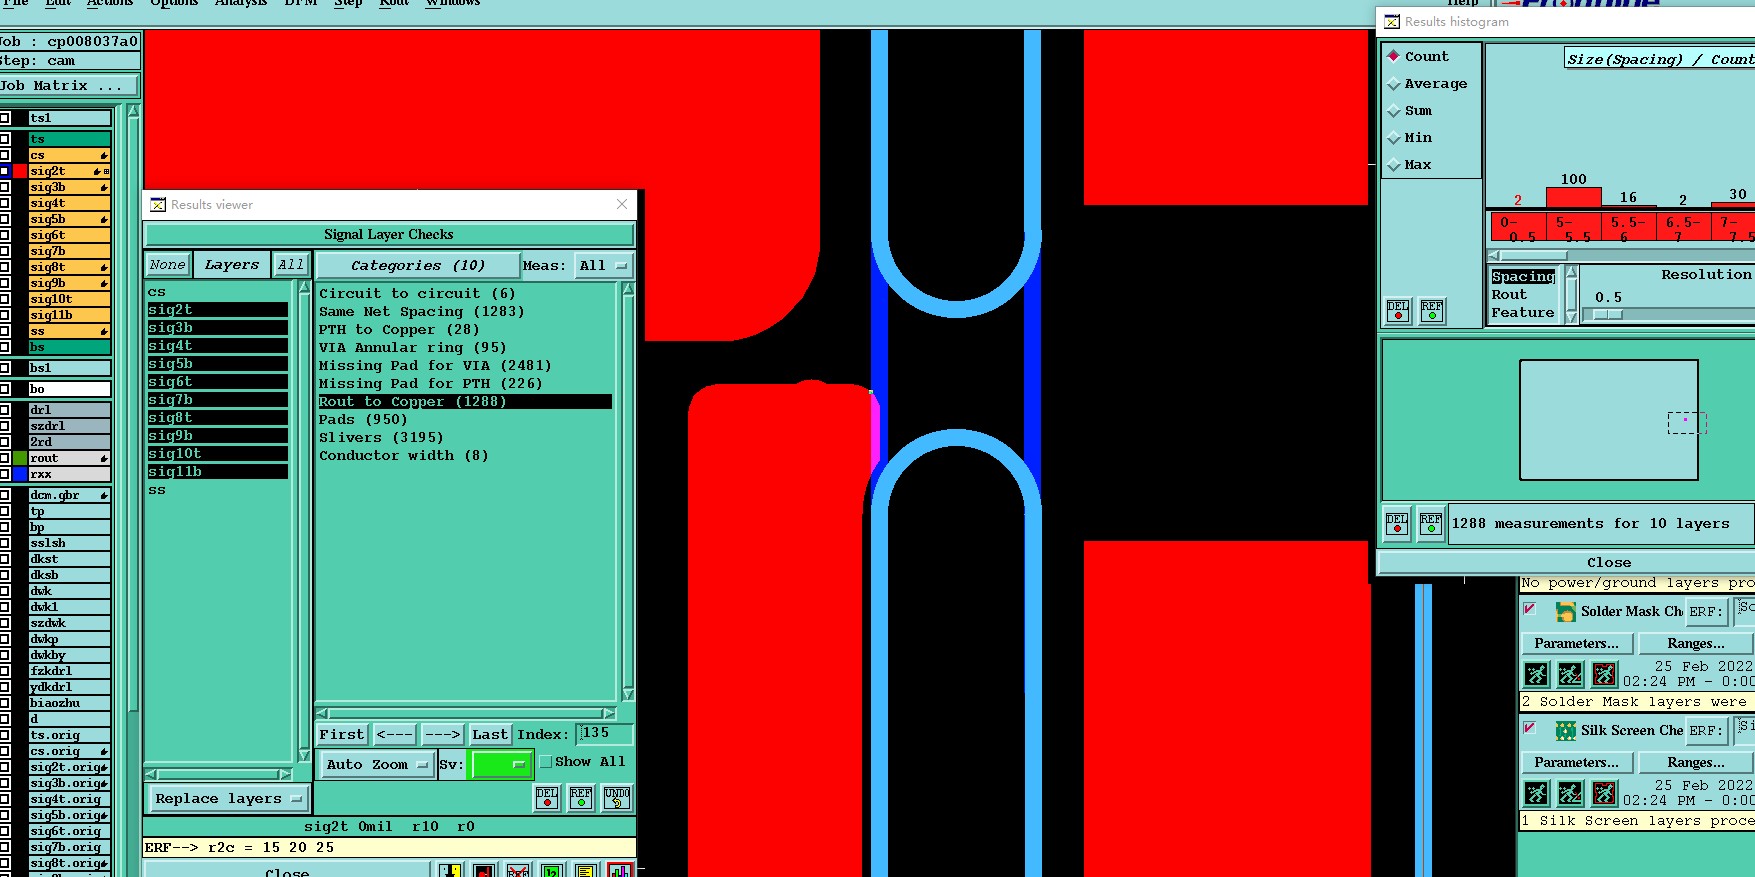Toggle Silk Screen Check checkbox

click(1529, 727)
